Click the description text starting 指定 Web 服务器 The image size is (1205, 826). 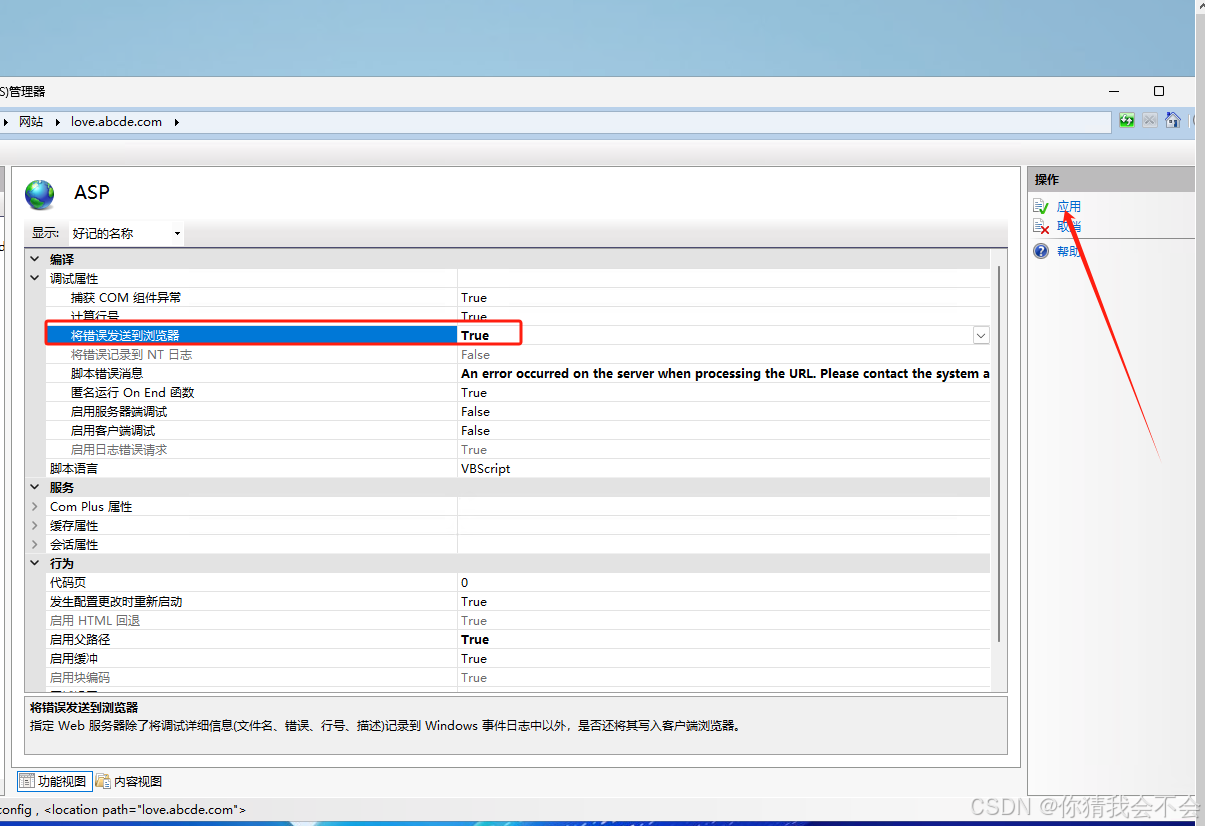click(x=385, y=725)
